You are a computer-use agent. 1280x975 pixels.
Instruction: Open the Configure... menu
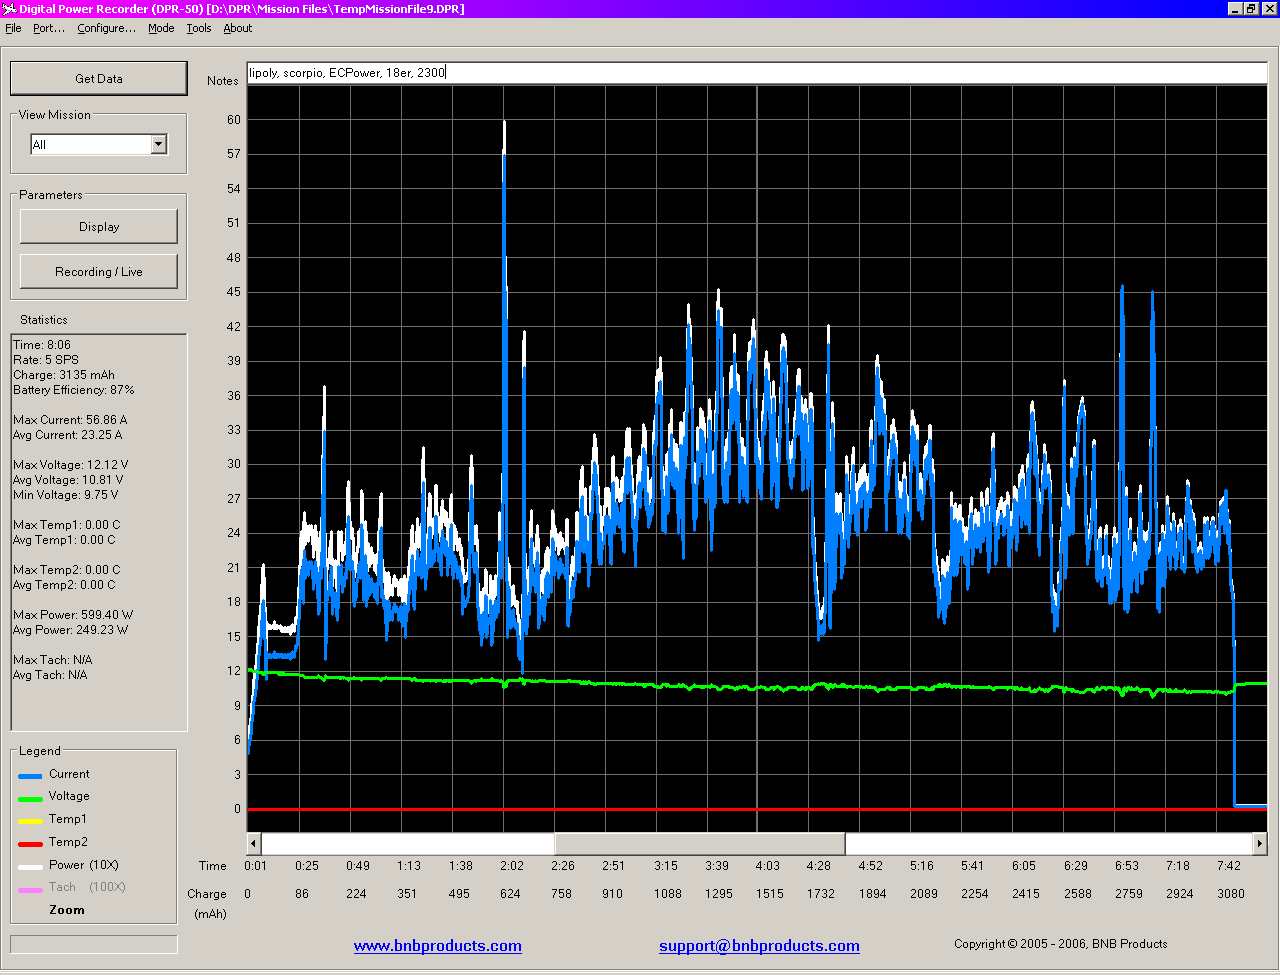click(x=106, y=28)
